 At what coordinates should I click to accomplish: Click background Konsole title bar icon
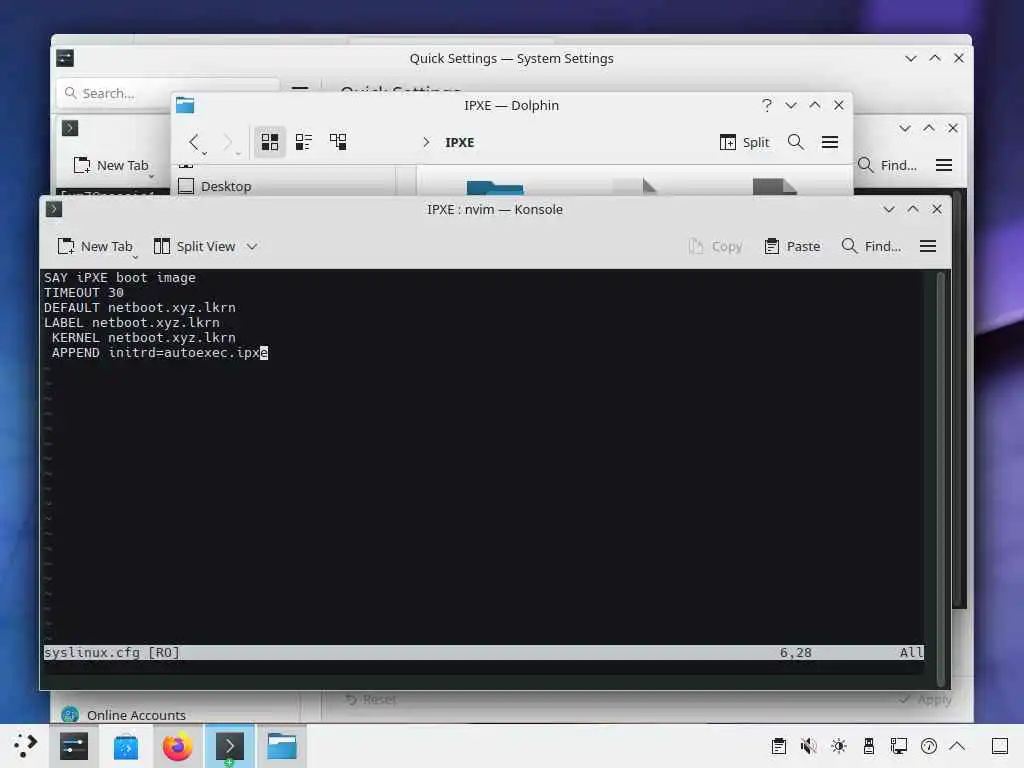click(70, 128)
